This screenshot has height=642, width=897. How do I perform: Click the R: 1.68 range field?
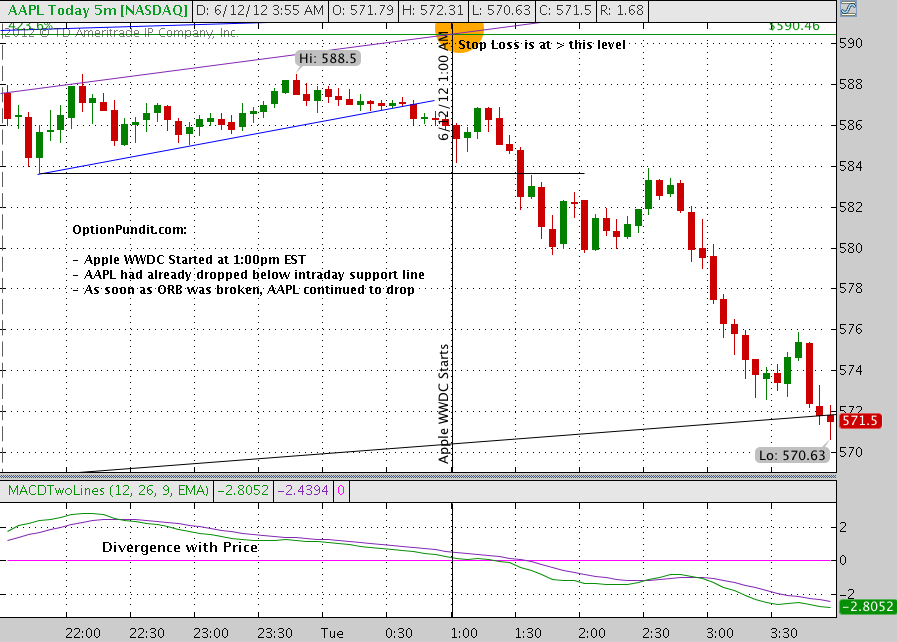coord(620,10)
